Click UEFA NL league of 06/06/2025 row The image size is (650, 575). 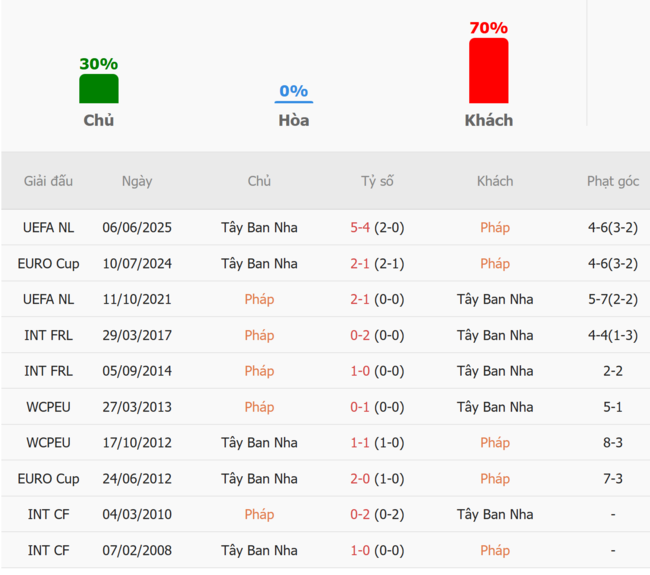pyautogui.click(x=48, y=228)
